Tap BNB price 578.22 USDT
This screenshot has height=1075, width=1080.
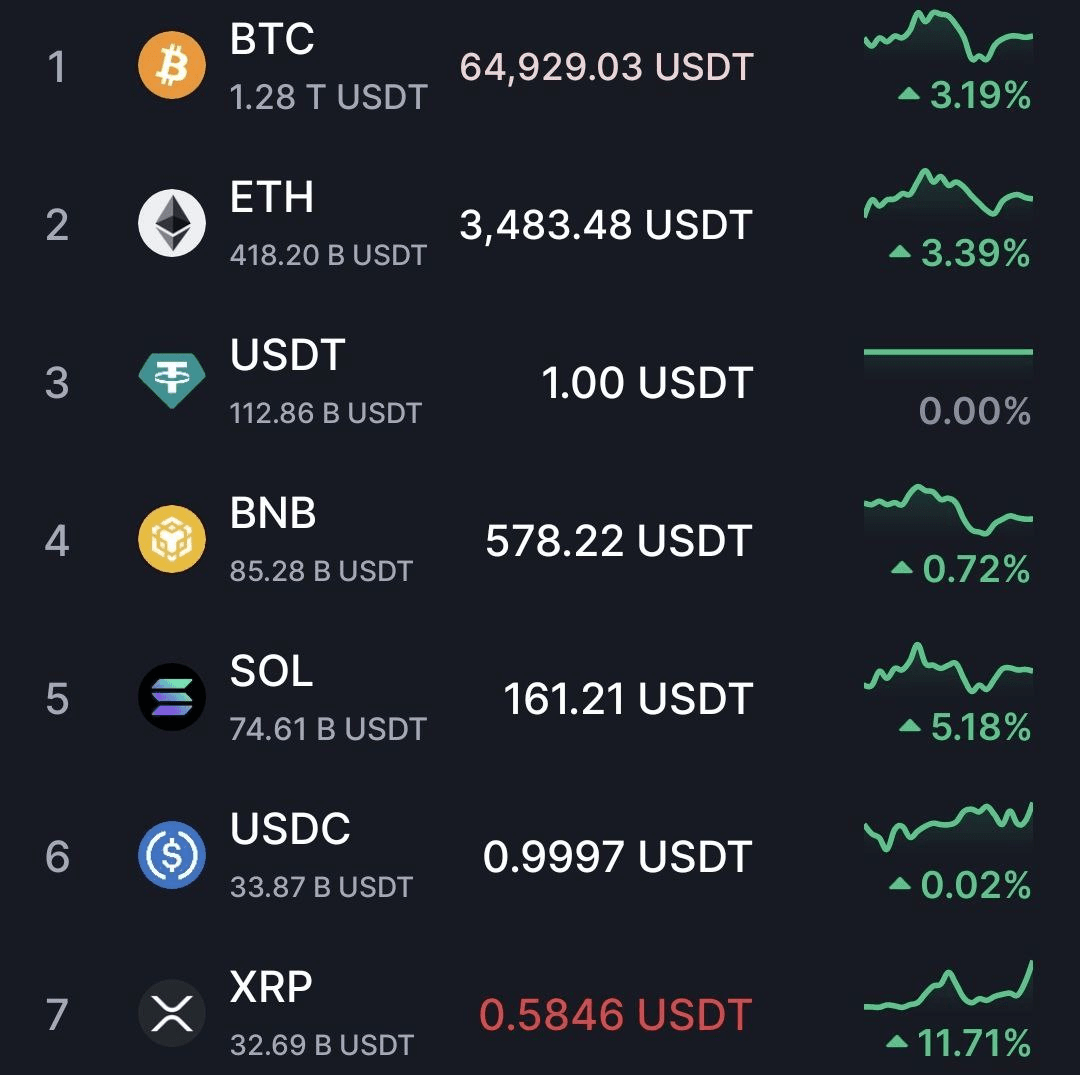pos(619,541)
